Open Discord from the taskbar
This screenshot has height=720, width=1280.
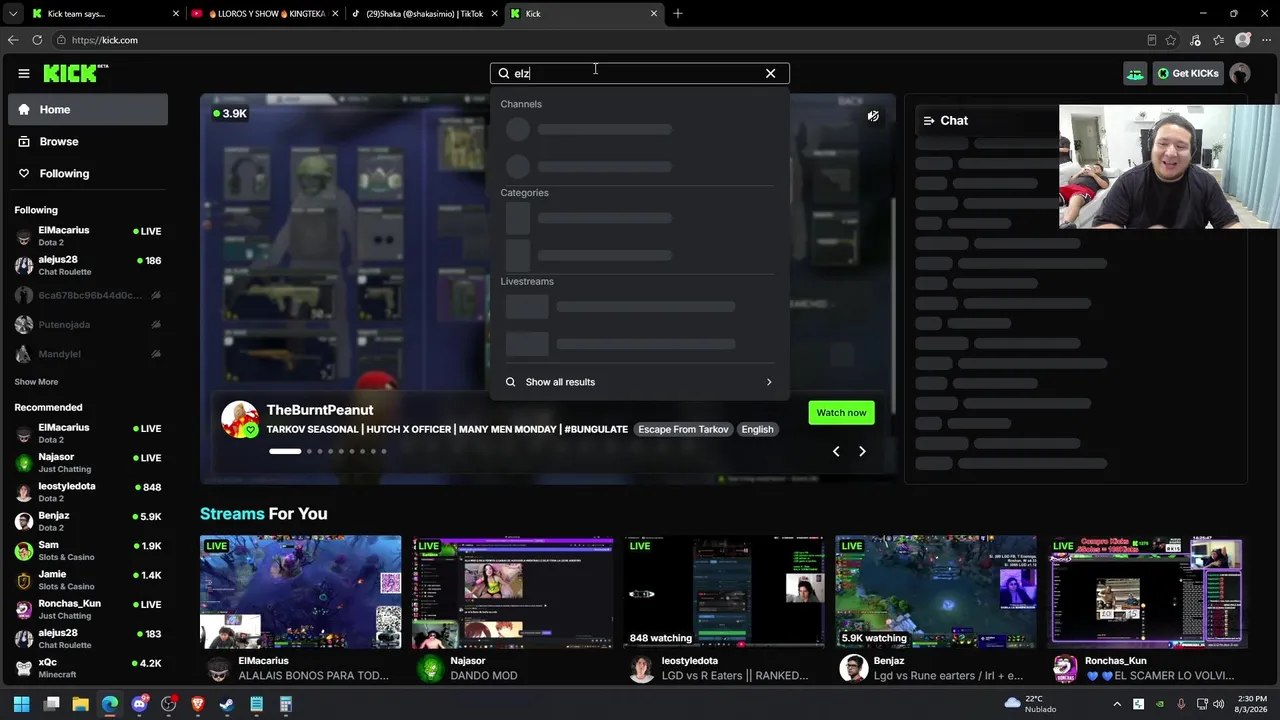[140, 704]
